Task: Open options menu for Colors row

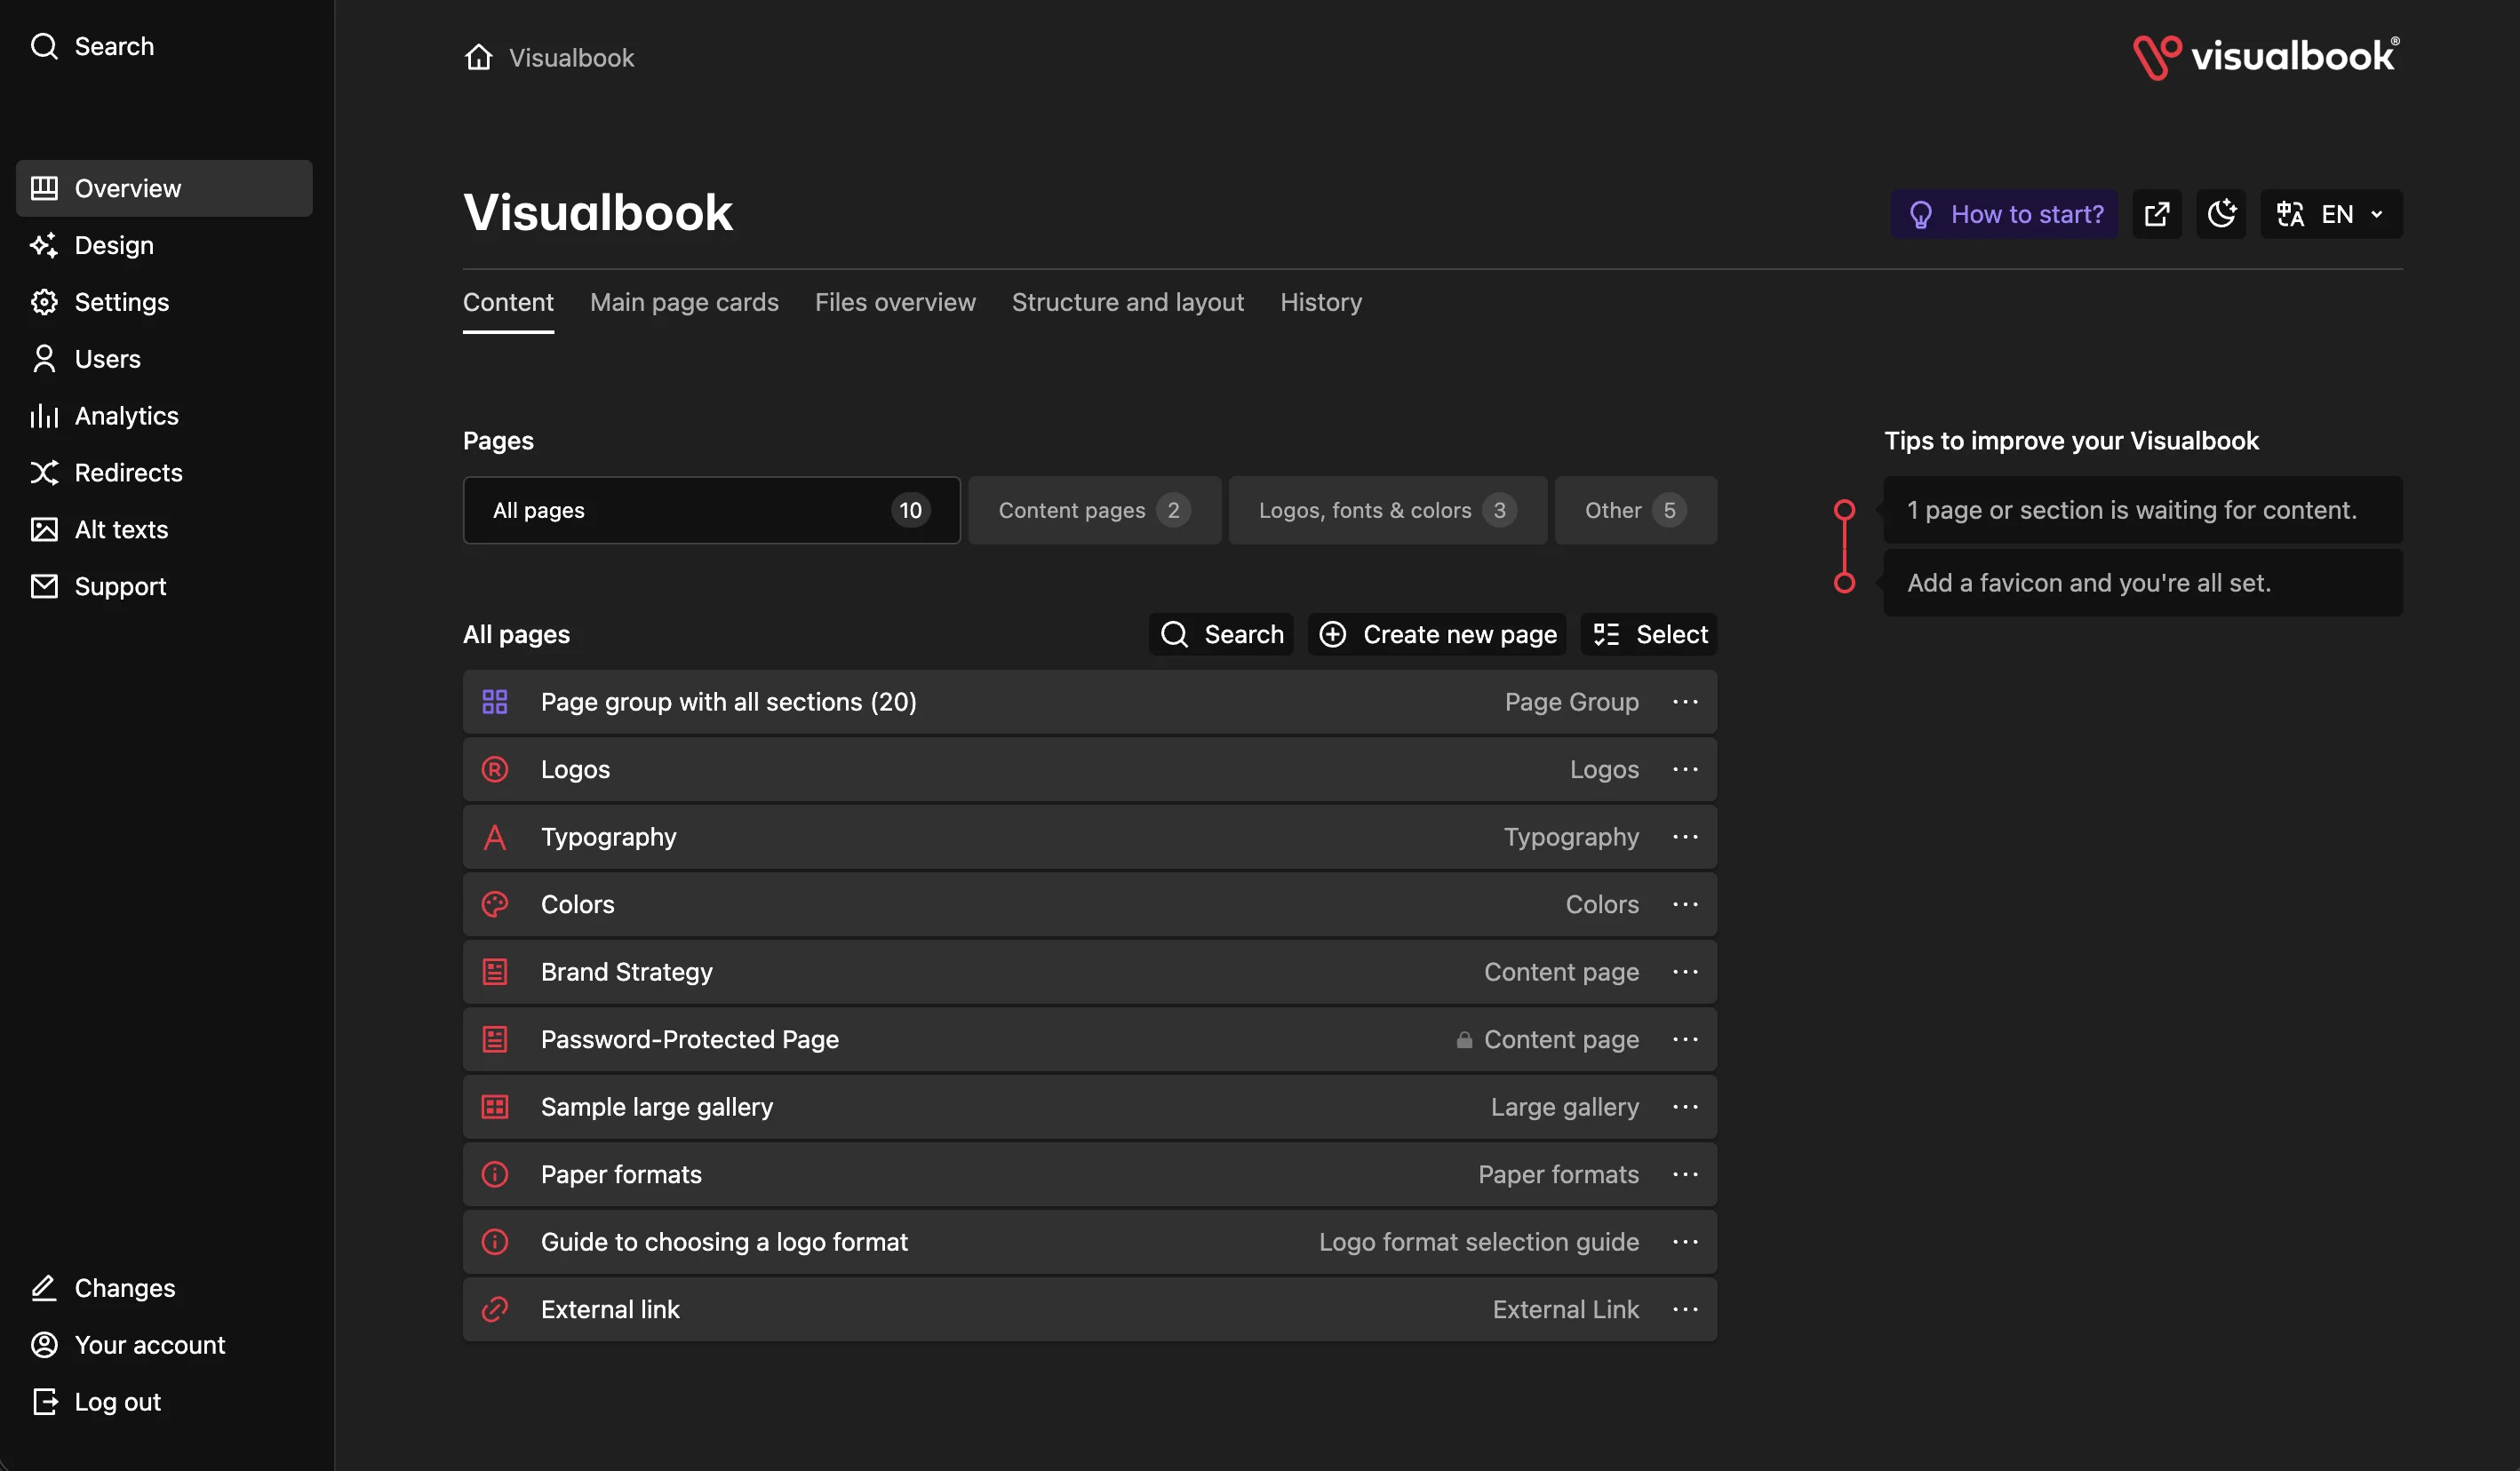Action: click(x=1685, y=904)
